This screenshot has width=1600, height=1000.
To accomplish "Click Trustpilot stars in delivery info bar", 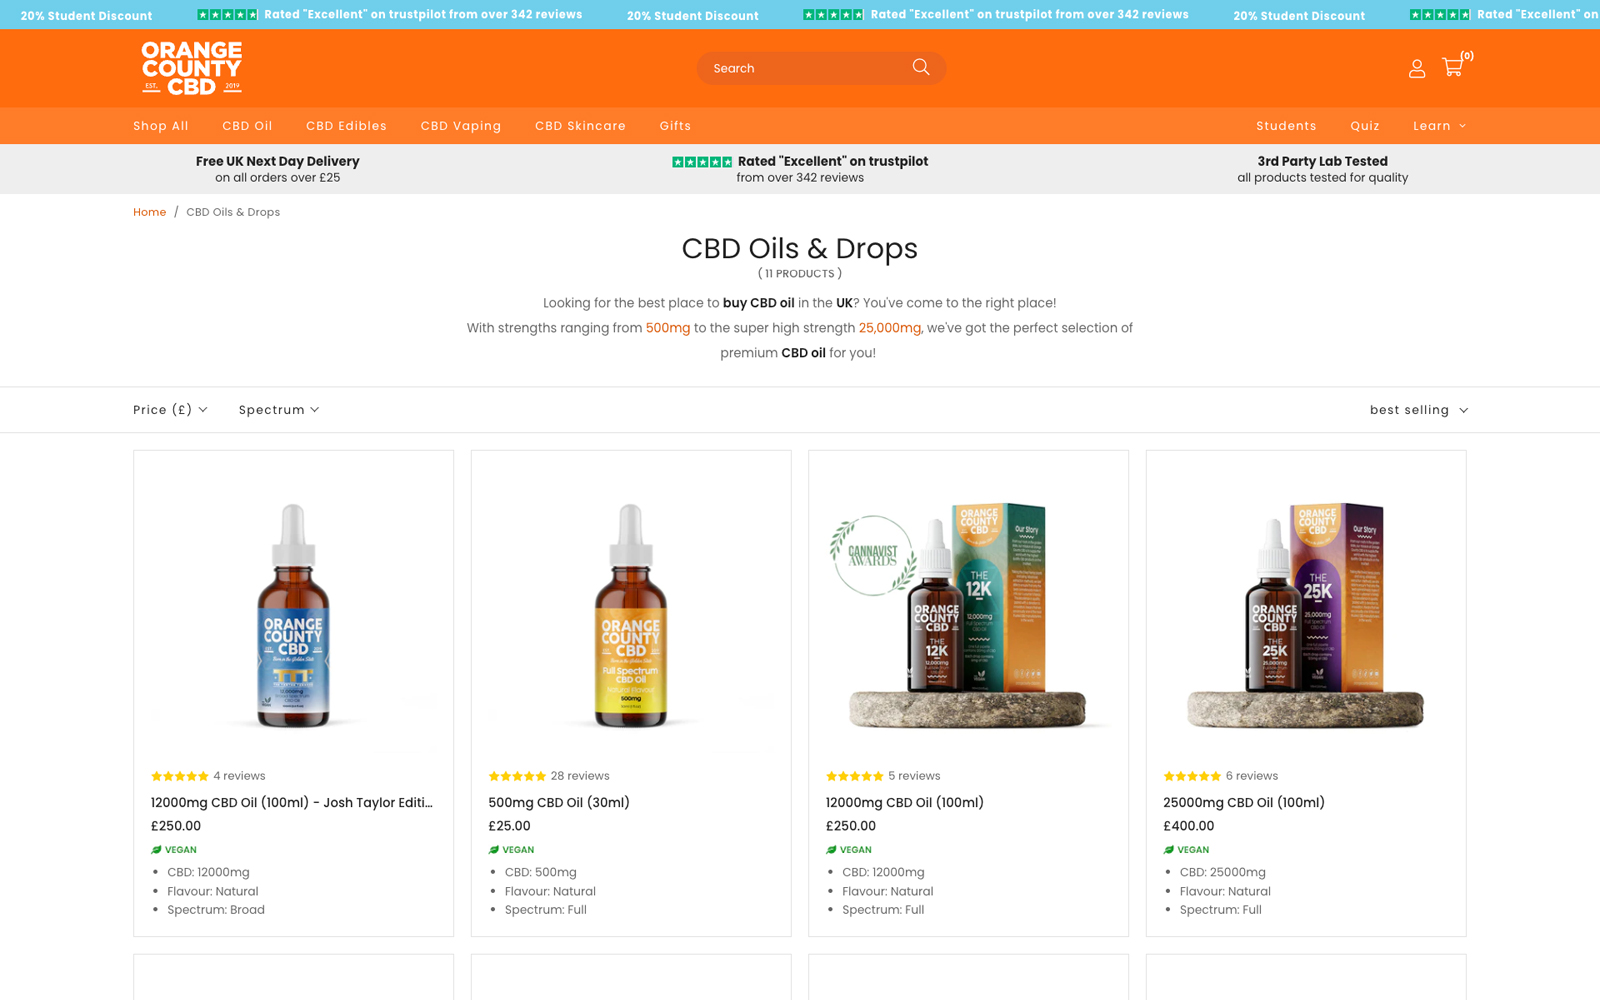I will (702, 161).
